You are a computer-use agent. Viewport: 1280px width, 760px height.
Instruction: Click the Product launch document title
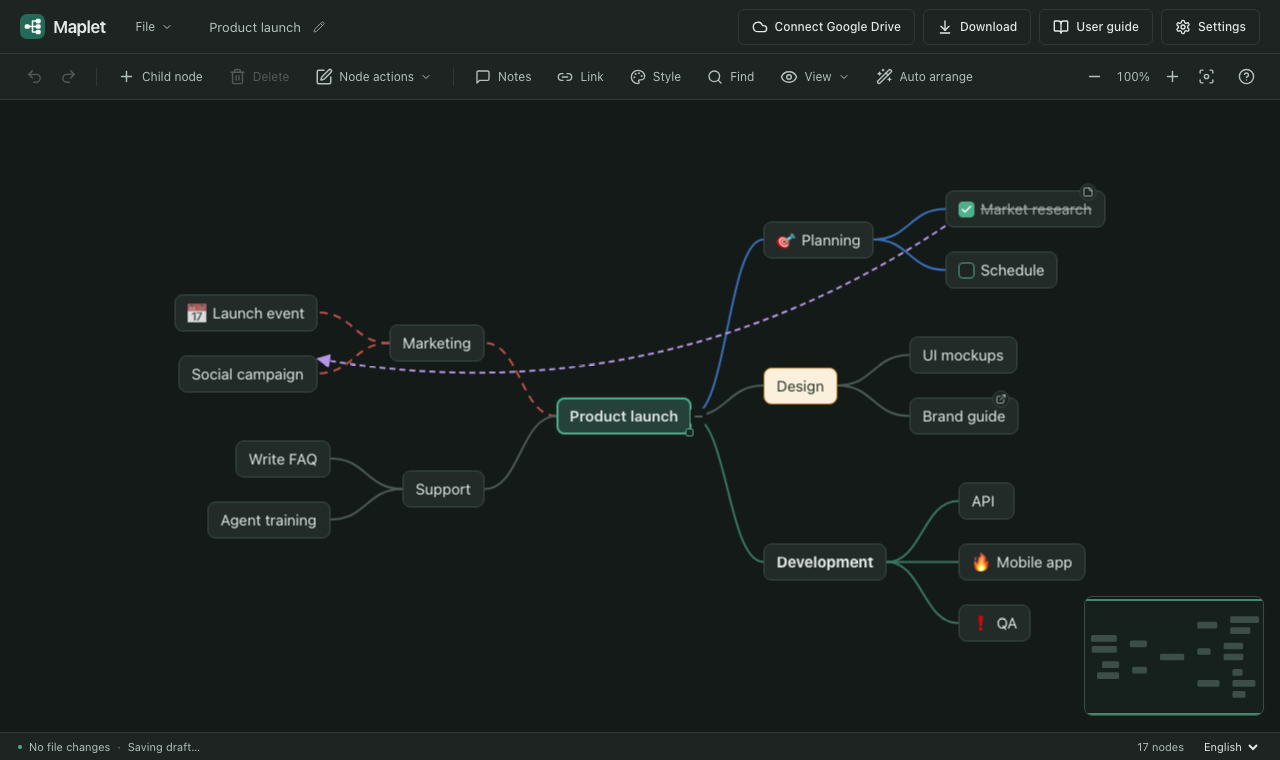click(x=255, y=27)
